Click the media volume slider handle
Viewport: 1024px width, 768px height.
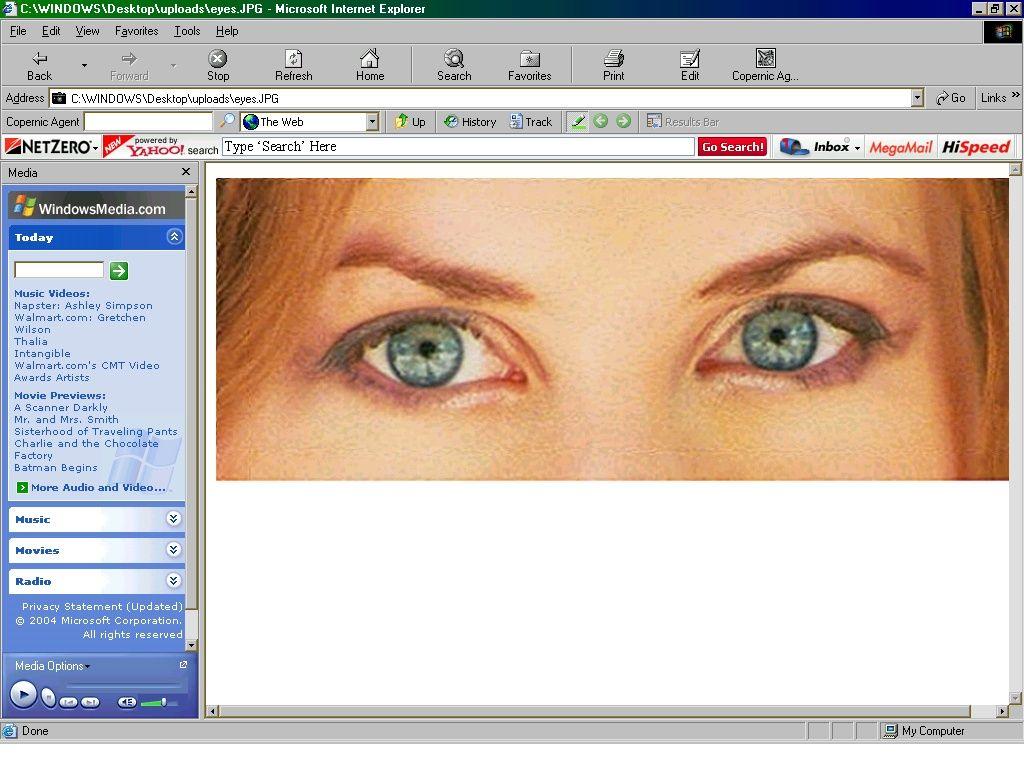pyautogui.click(x=164, y=702)
